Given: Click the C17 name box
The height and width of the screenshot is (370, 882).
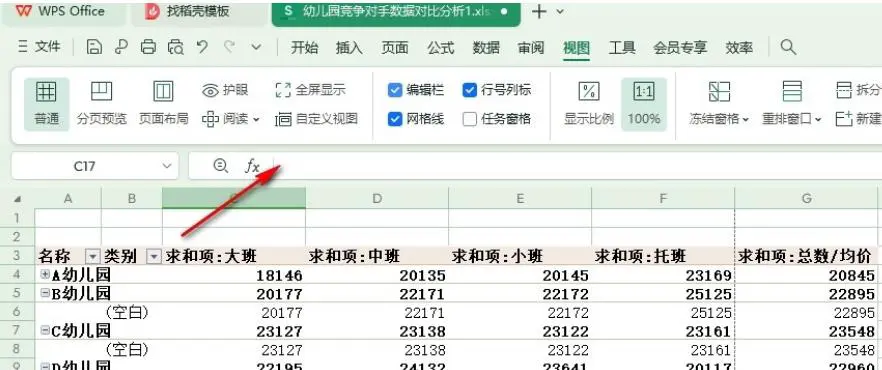Looking at the screenshot, I should click(x=84, y=166).
